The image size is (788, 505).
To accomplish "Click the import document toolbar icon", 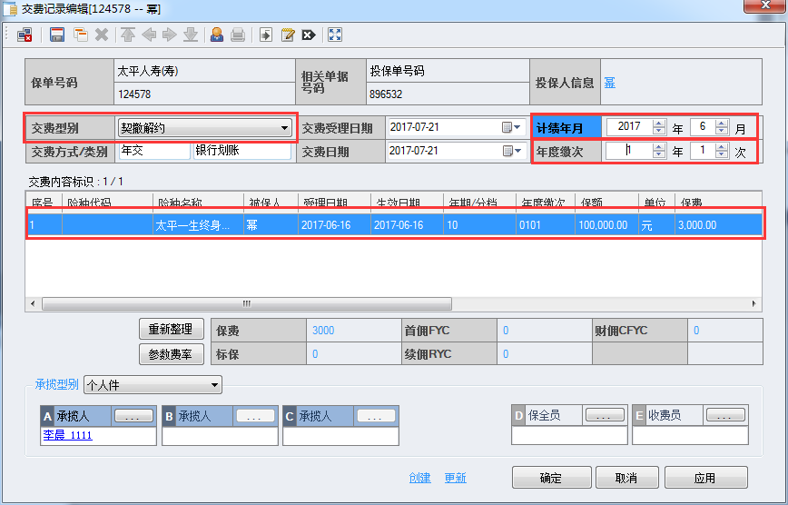I will [266, 35].
